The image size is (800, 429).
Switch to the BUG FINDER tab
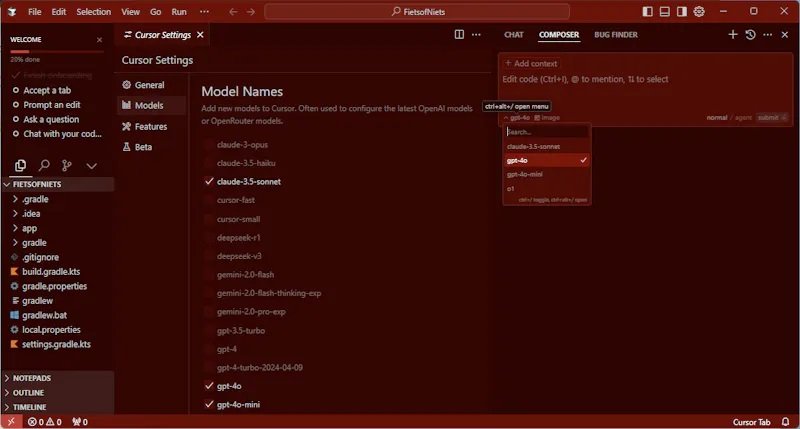616,35
